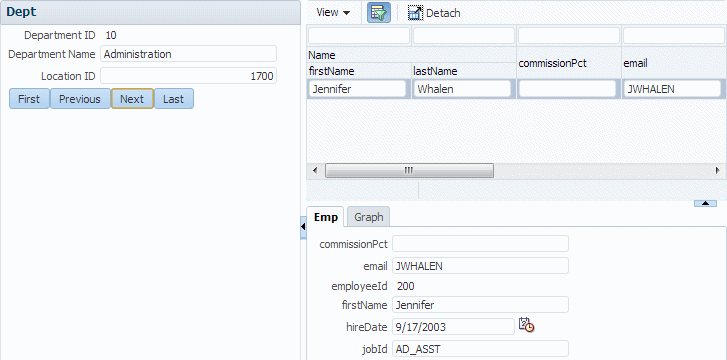Go to the First department record
The height and width of the screenshot is (360, 727).
click(29, 99)
